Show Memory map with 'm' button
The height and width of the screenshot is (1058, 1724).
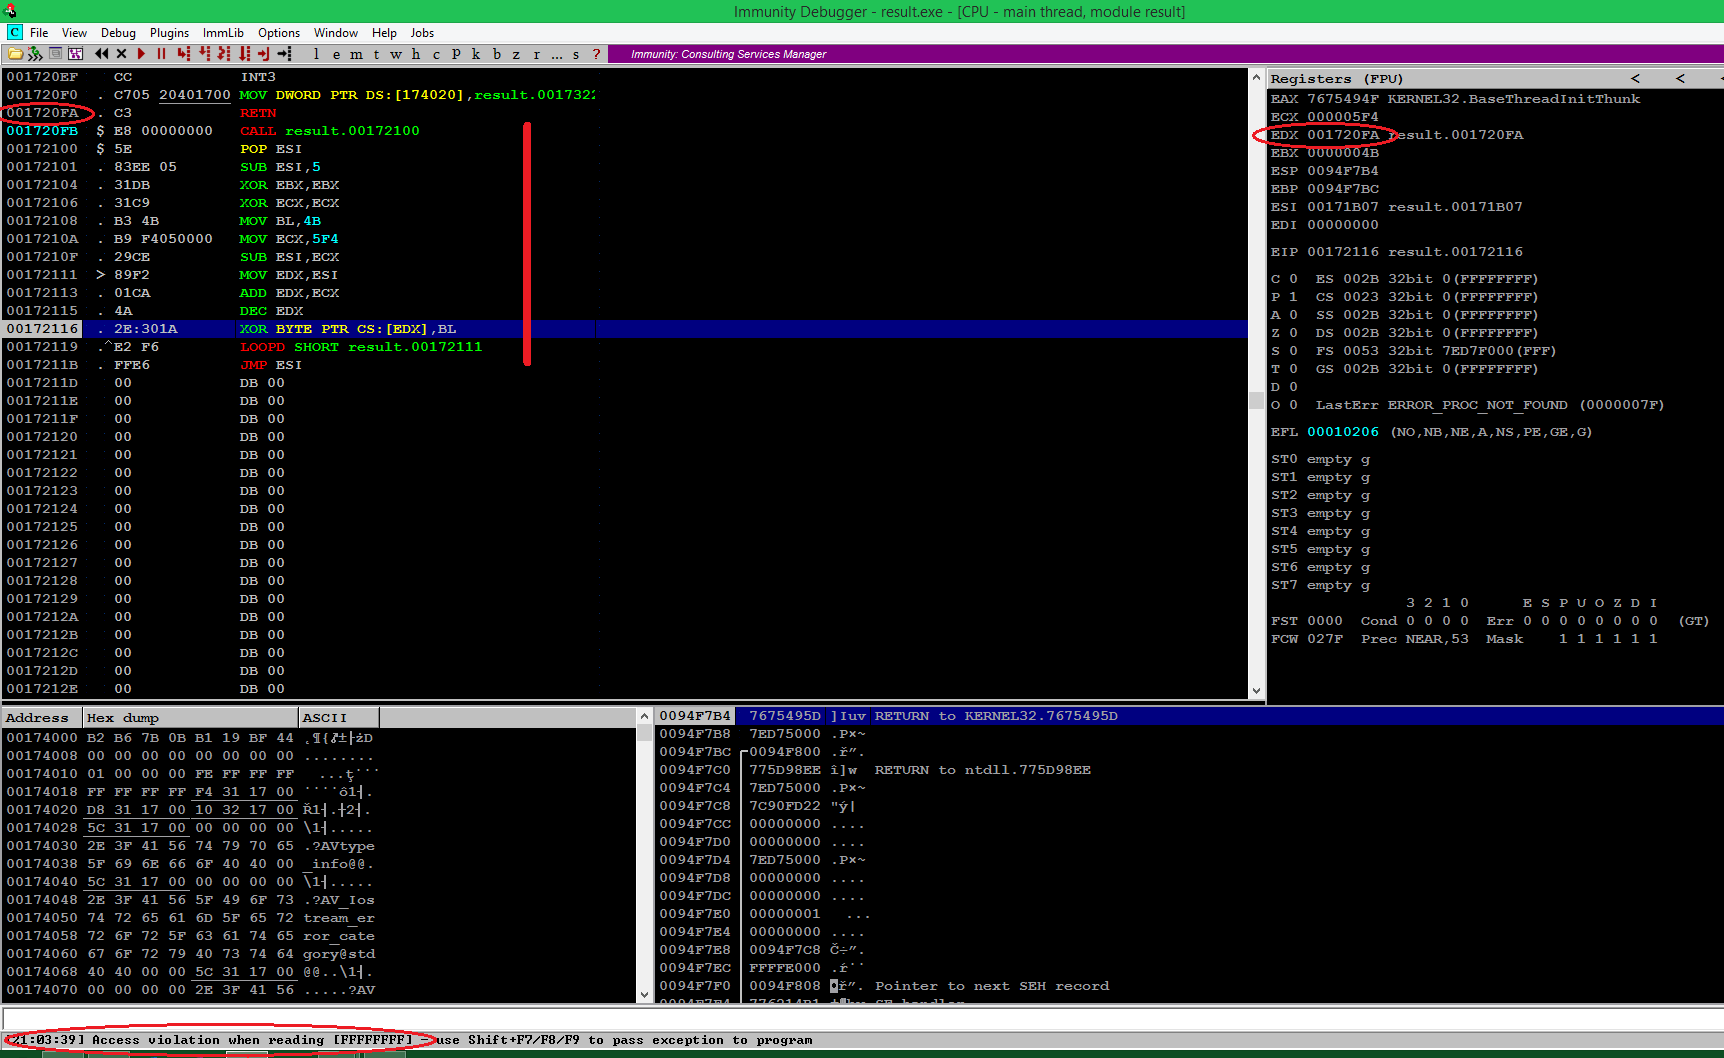coord(356,54)
